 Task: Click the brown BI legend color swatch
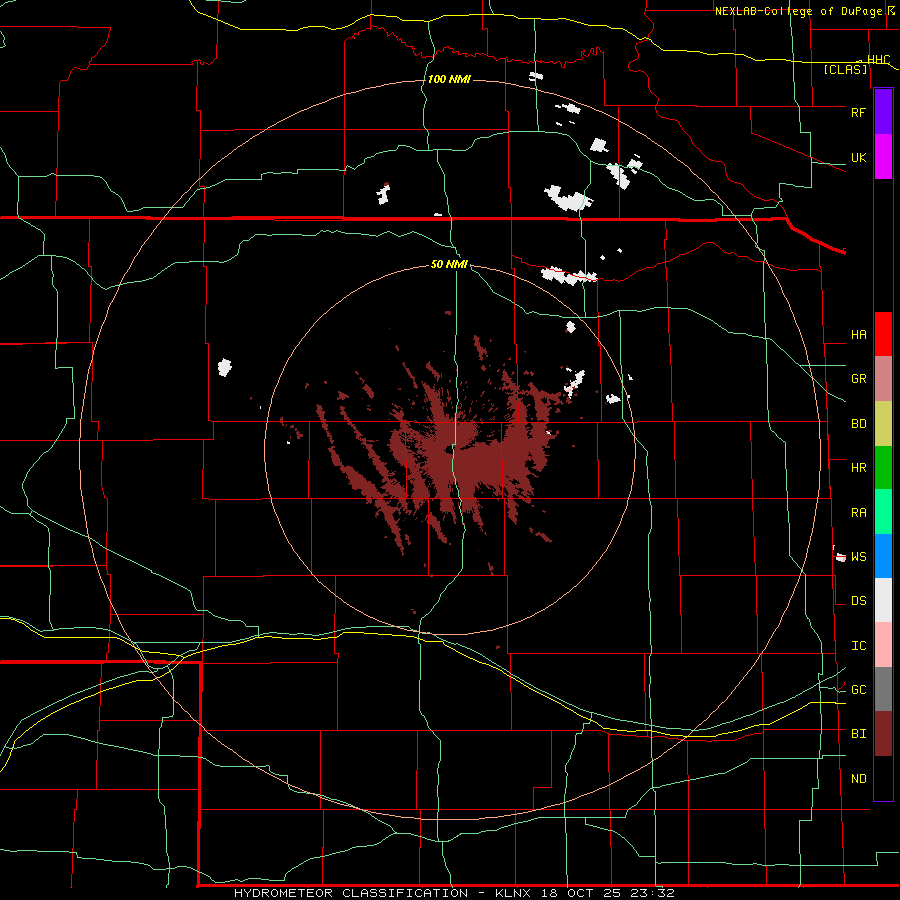883,734
